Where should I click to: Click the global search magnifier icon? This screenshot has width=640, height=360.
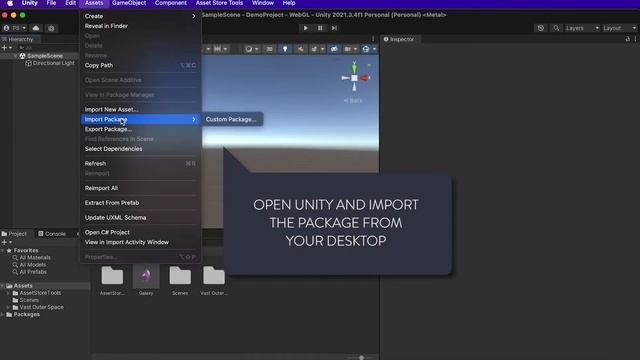(556, 28)
